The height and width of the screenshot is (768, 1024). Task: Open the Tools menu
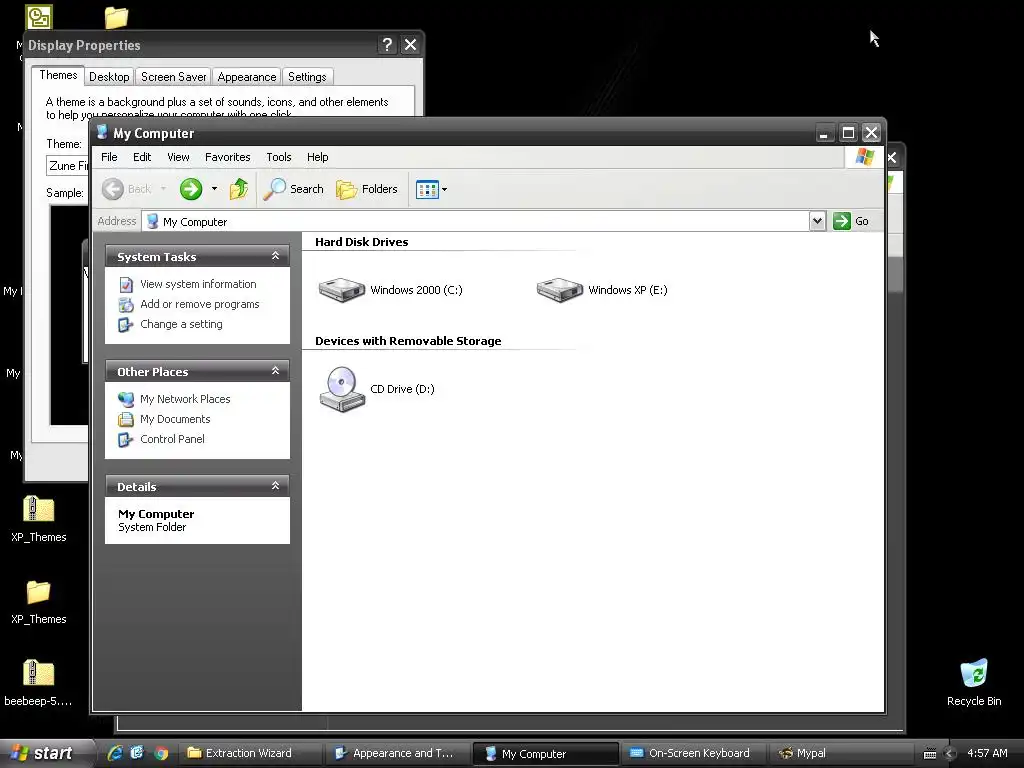point(279,157)
